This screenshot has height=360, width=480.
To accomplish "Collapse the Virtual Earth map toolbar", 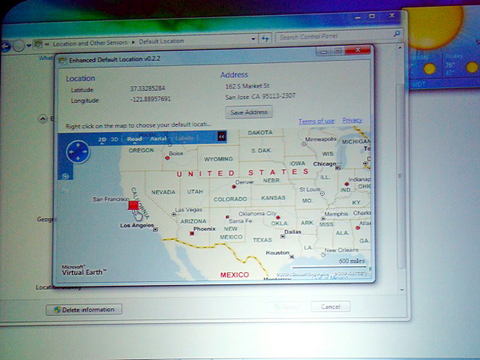I will pyautogui.click(x=222, y=136).
